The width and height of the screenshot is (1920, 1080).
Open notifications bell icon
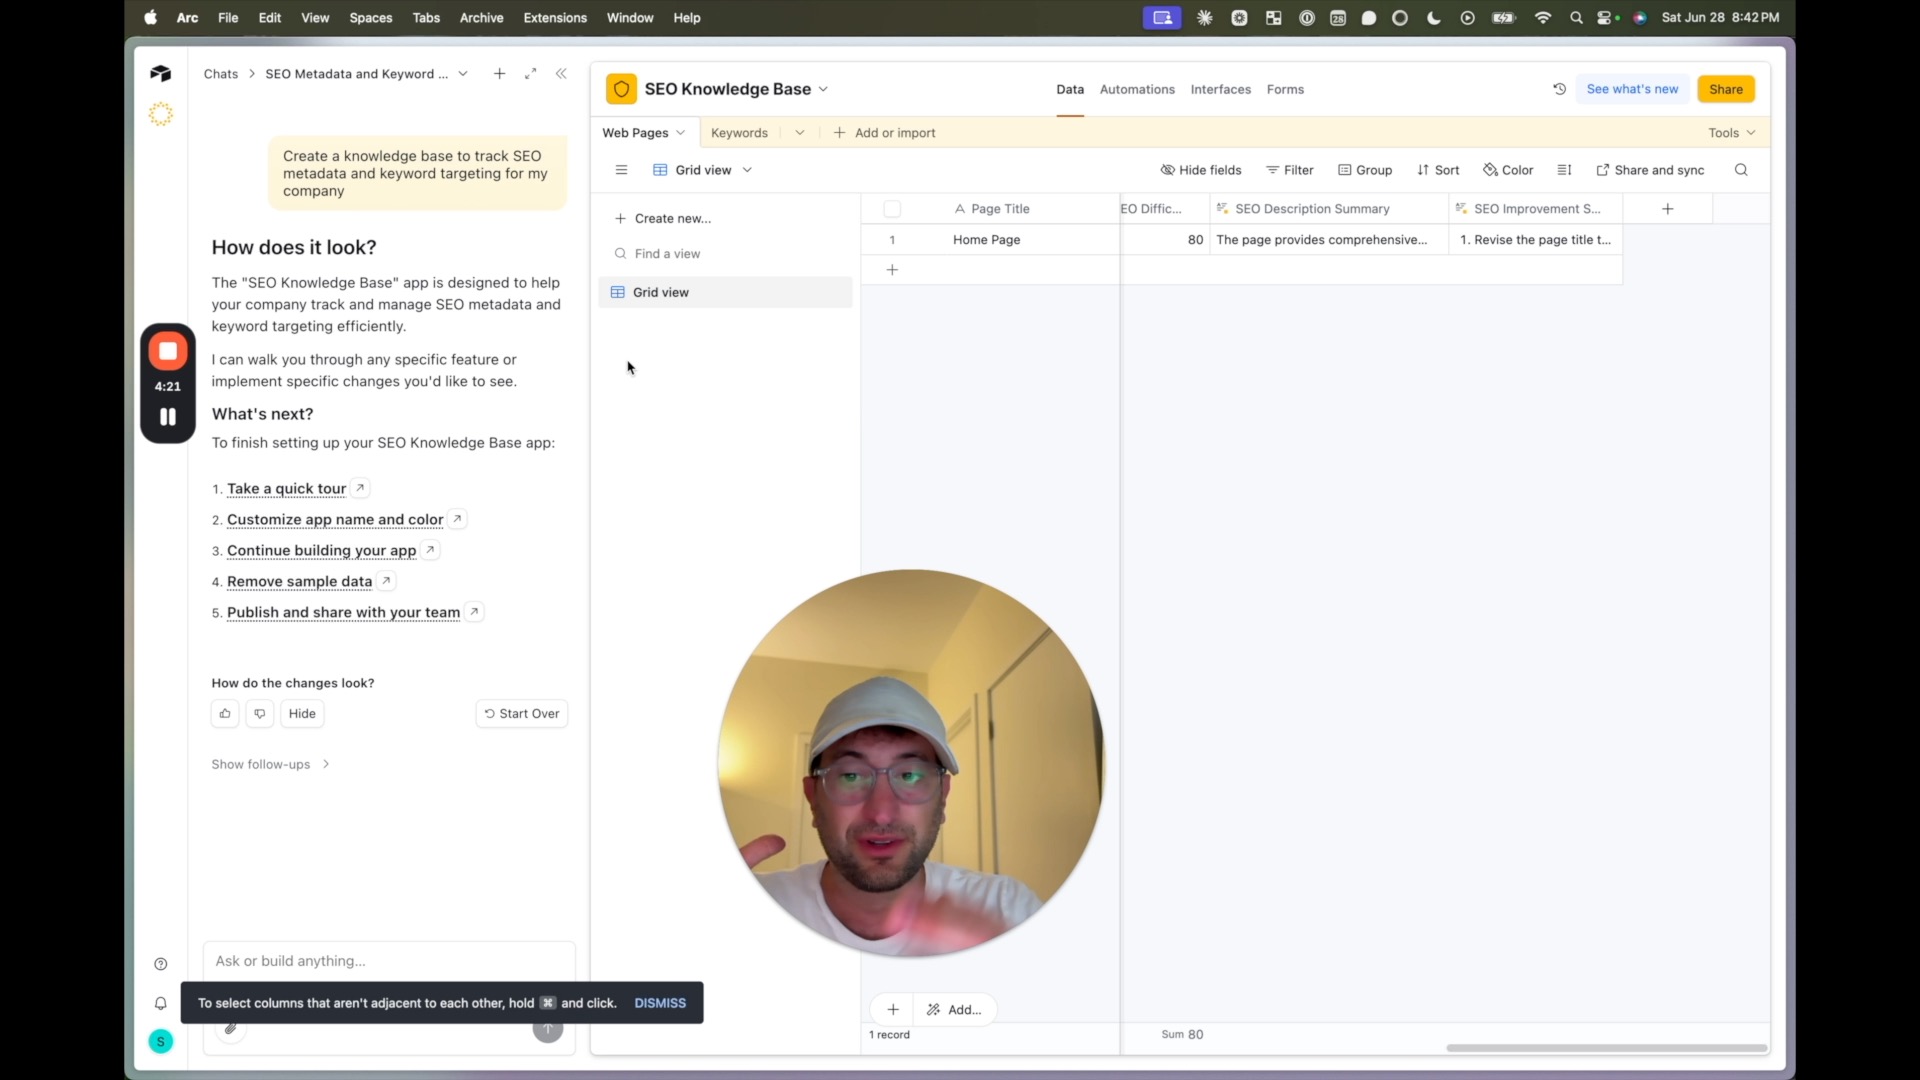(x=160, y=1003)
